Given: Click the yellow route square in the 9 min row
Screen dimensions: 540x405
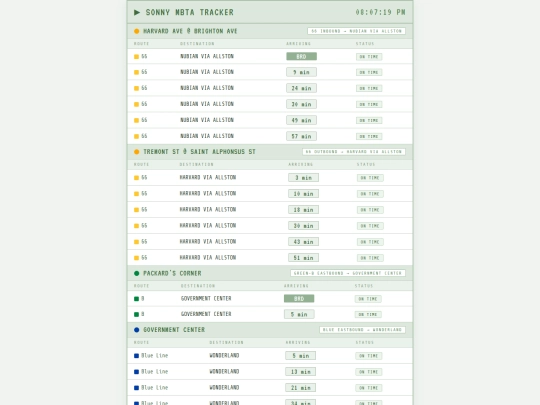Looking at the screenshot, I should coord(136,72).
